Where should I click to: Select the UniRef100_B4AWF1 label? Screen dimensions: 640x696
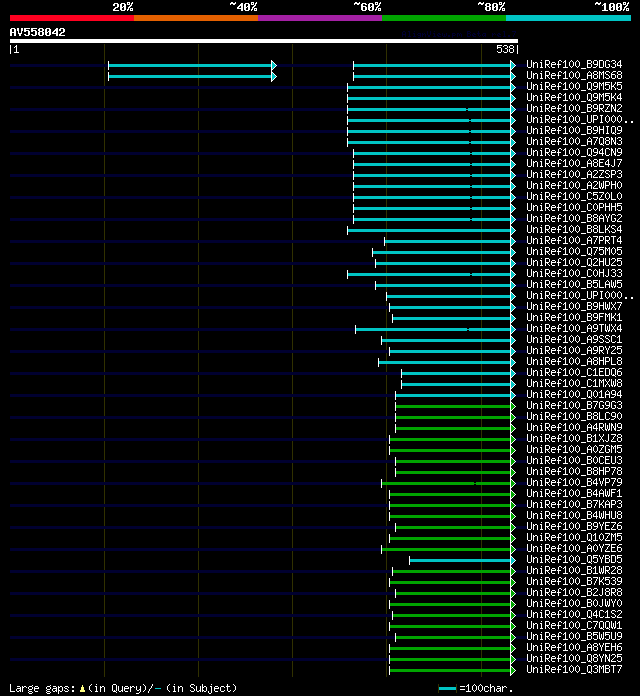[574, 493]
